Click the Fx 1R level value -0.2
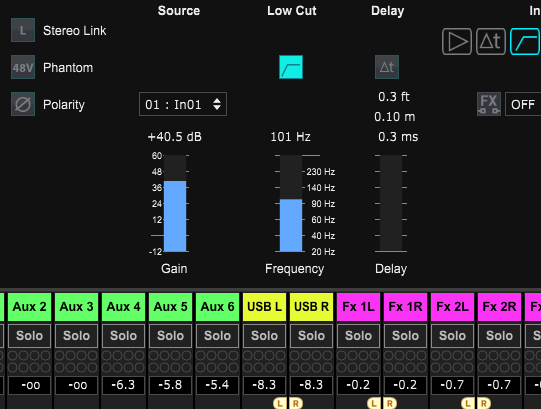This screenshot has width=541, height=409. (405, 385)
